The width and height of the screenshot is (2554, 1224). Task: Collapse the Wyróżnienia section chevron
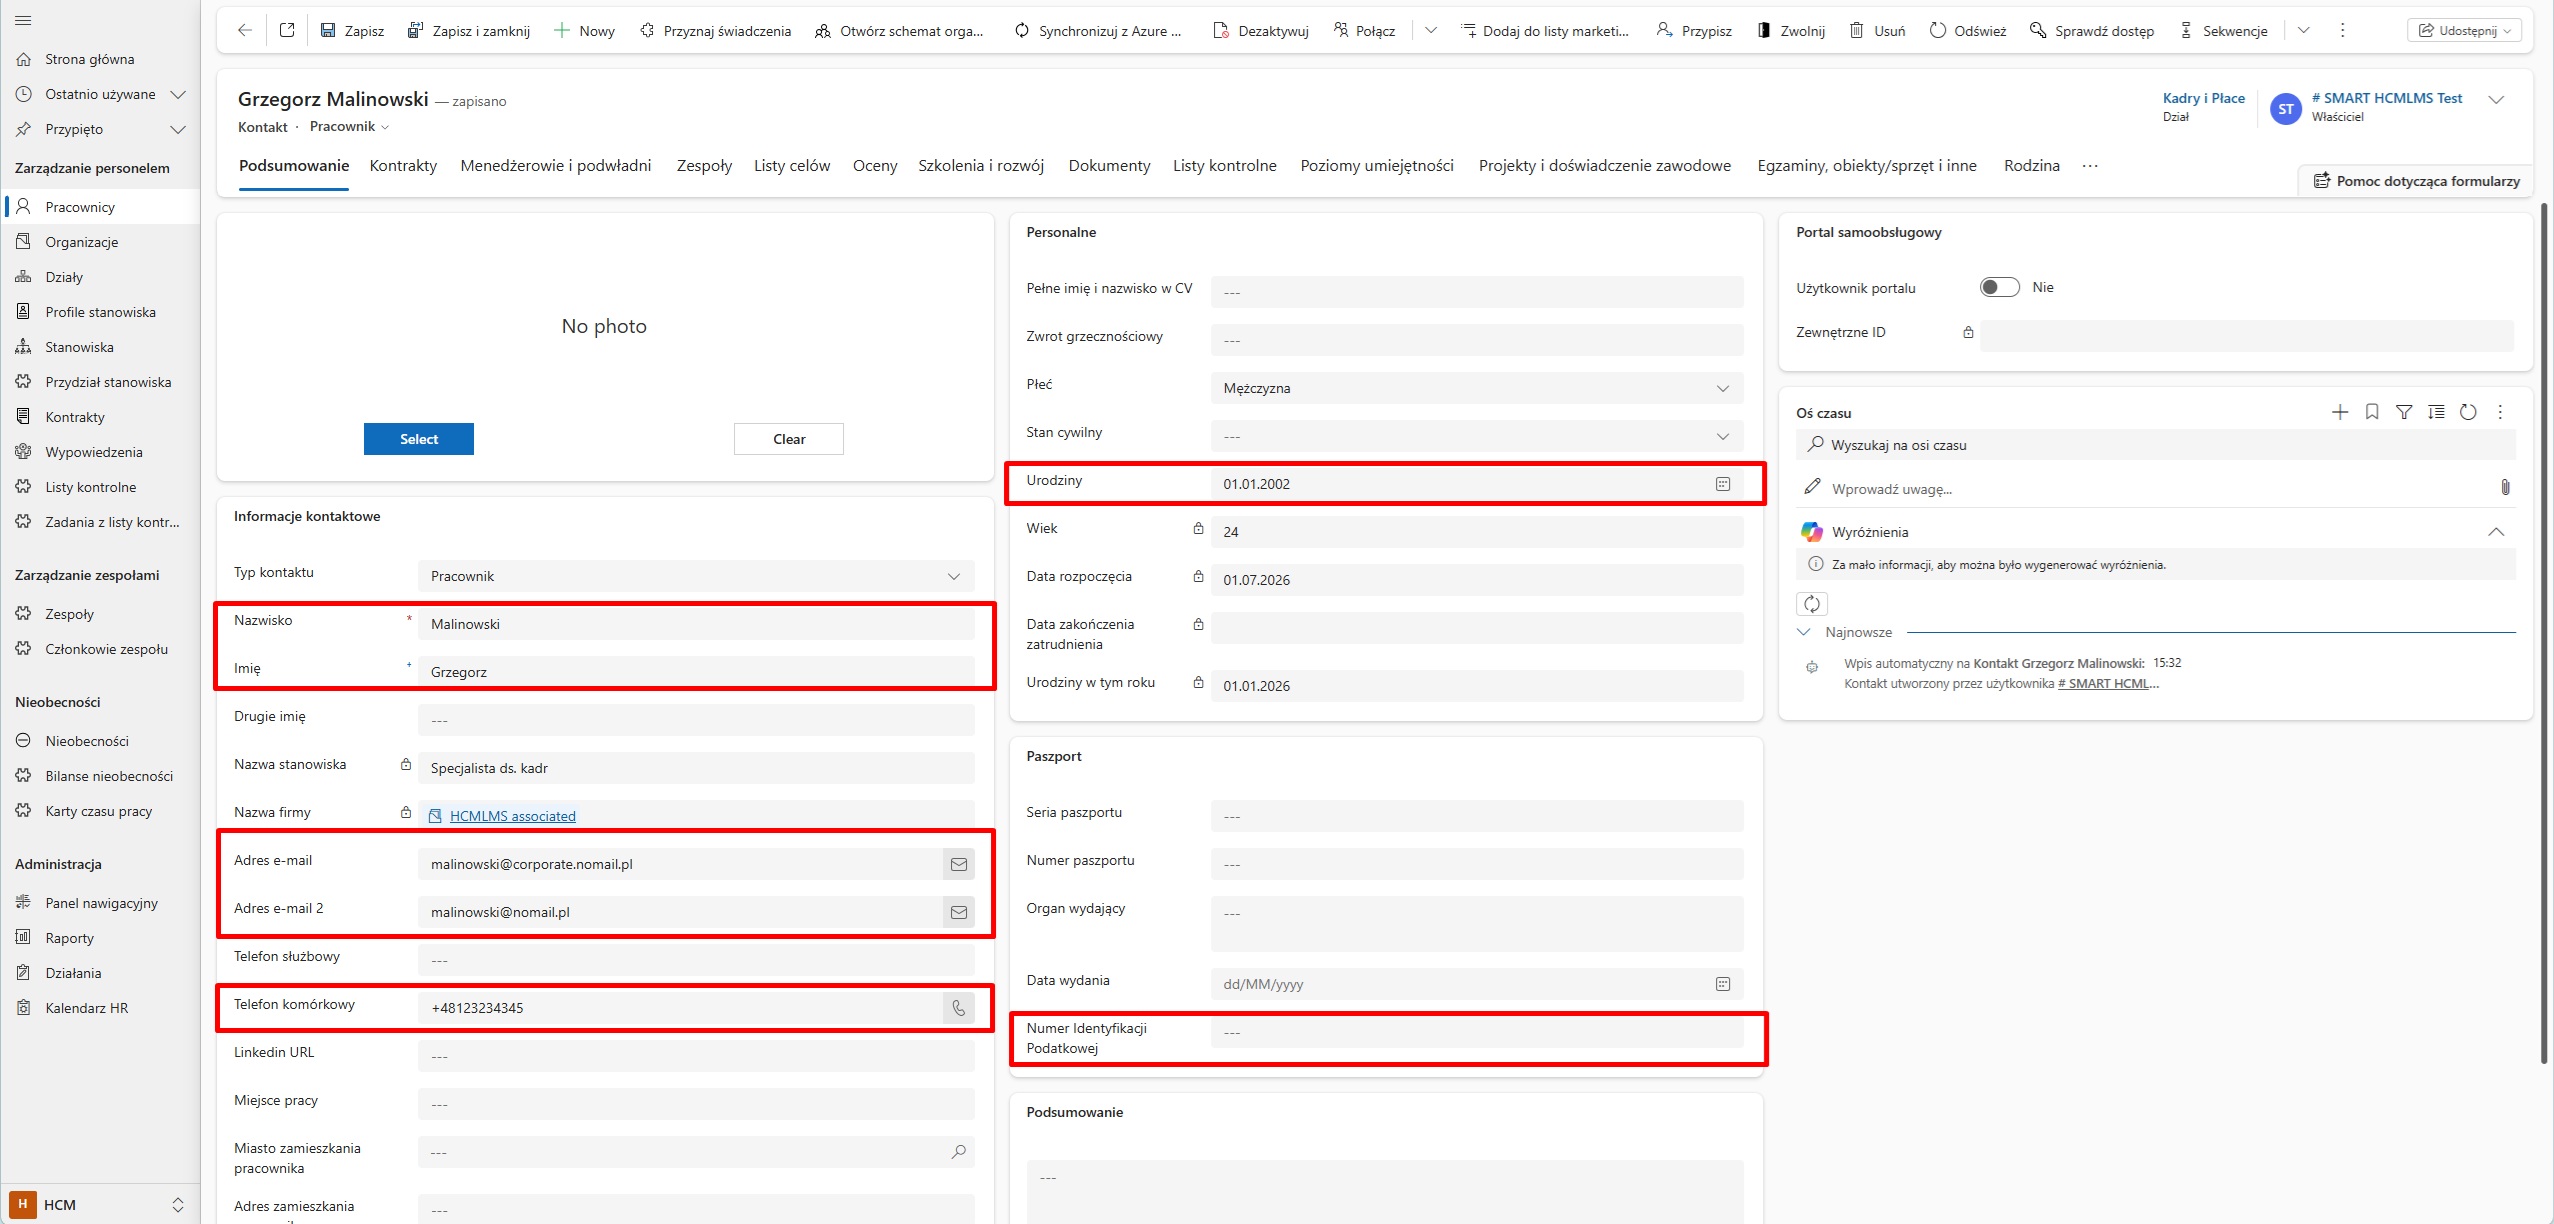[x=2496, y=532]
